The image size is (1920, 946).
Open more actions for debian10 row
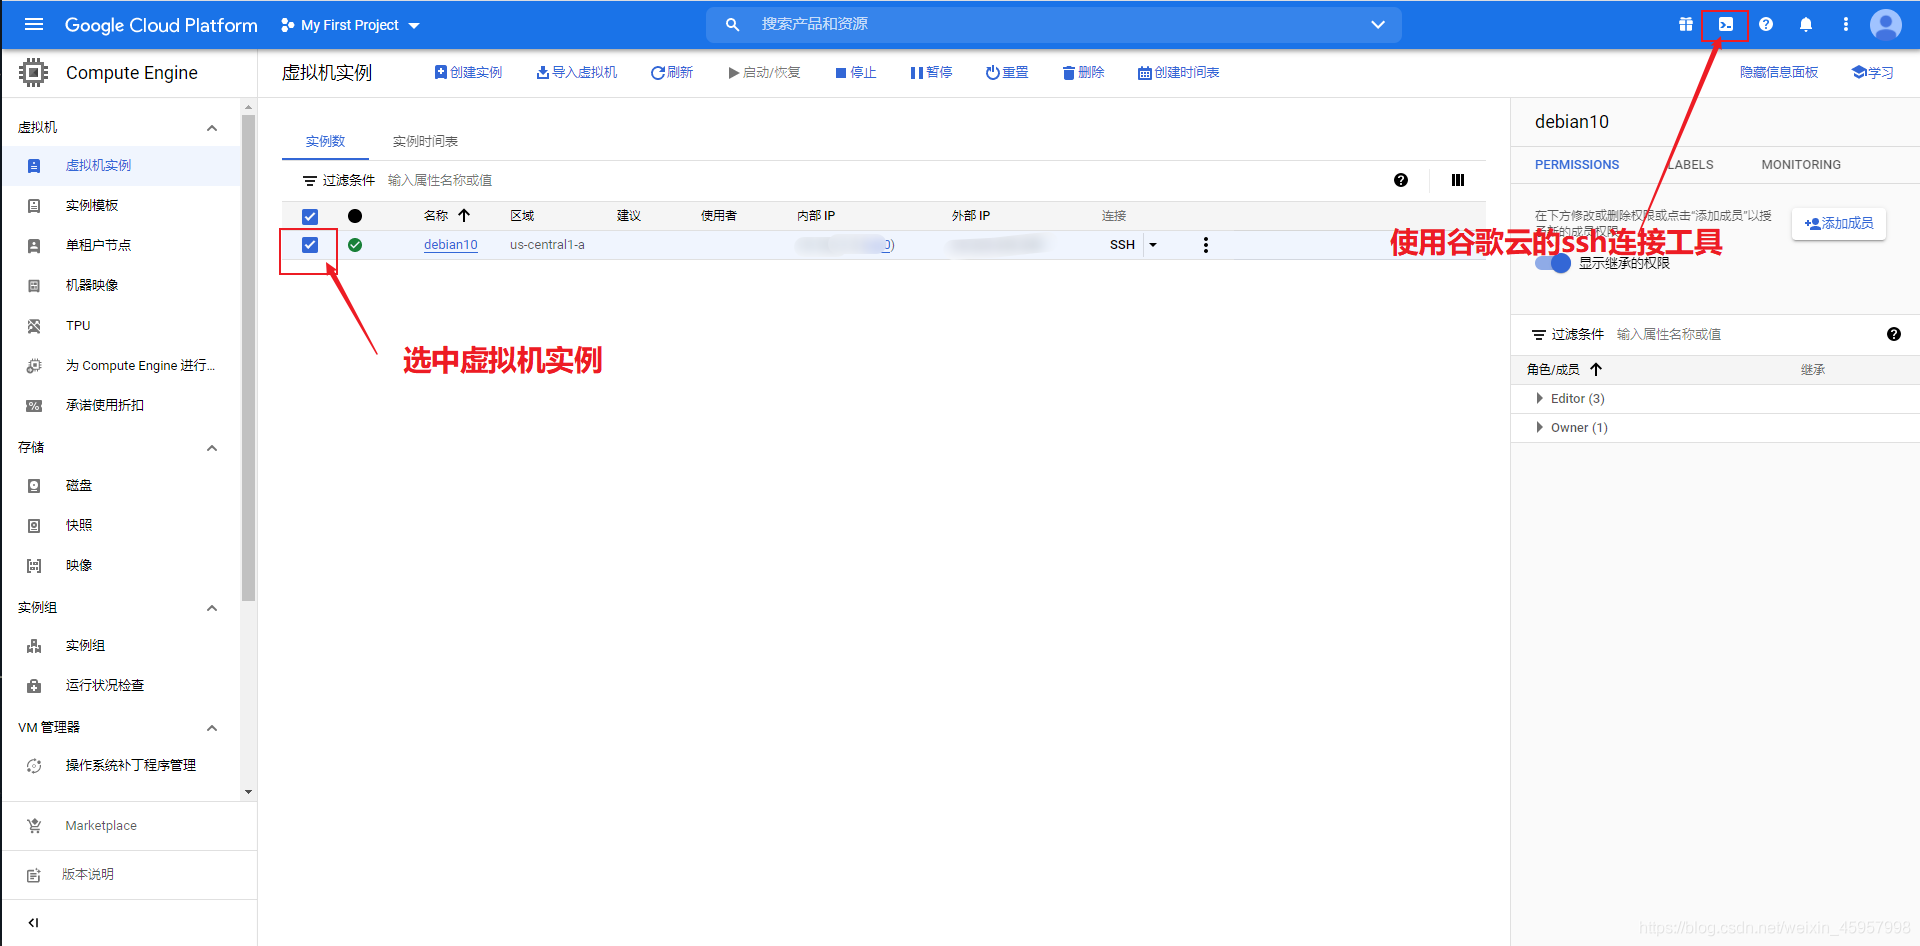(1206, 245)
